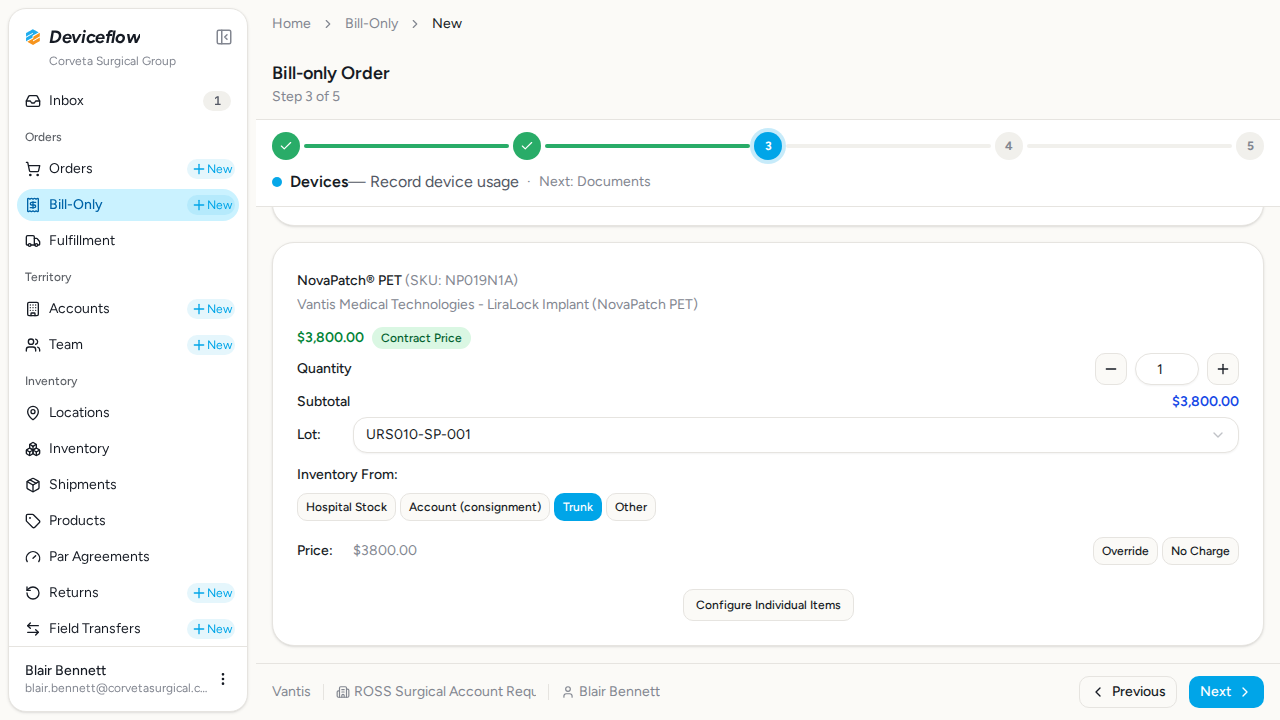Click the Par Agreements document icon
This screenshot has height=720, width=1280.
[33, 557]
